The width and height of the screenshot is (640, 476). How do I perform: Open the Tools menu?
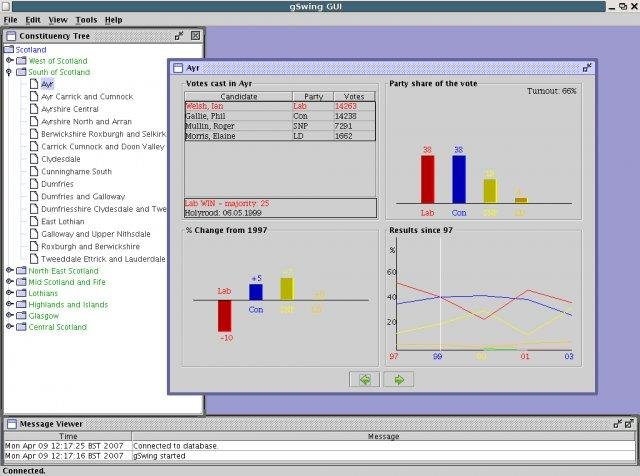tap(86, 20)
